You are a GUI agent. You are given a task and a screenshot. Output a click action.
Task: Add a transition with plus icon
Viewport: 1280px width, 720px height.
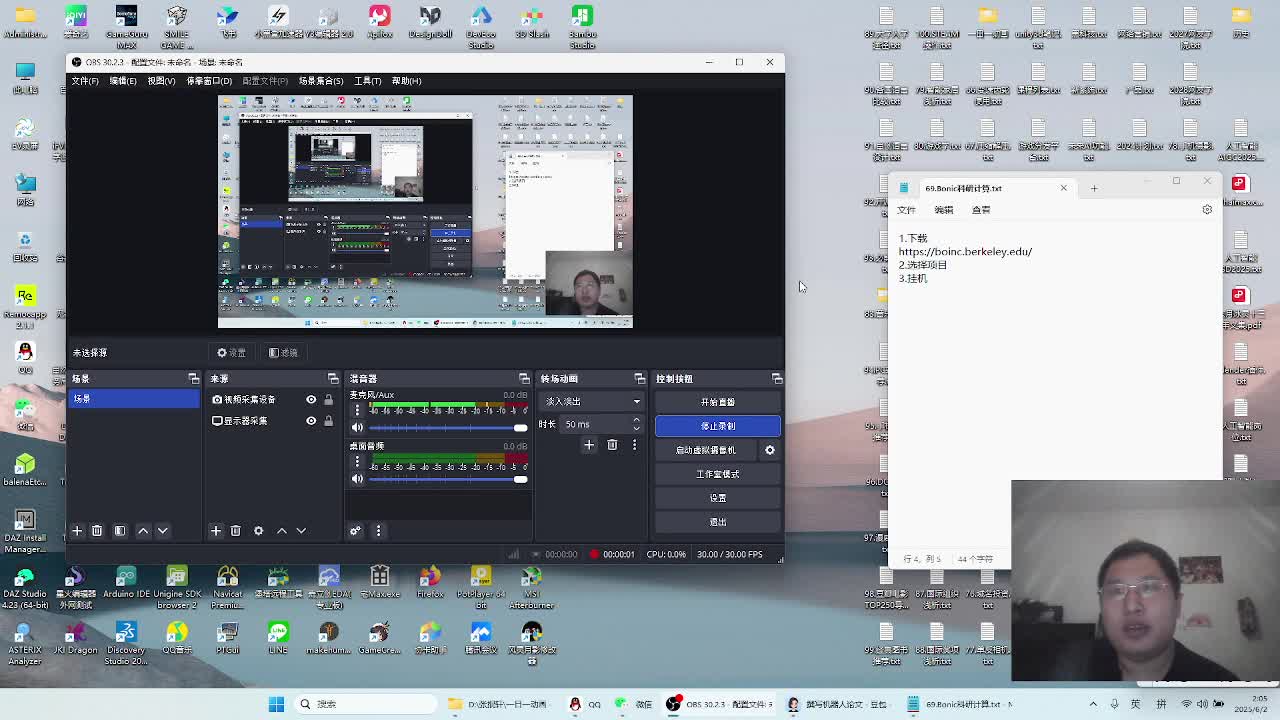(589, 445)
